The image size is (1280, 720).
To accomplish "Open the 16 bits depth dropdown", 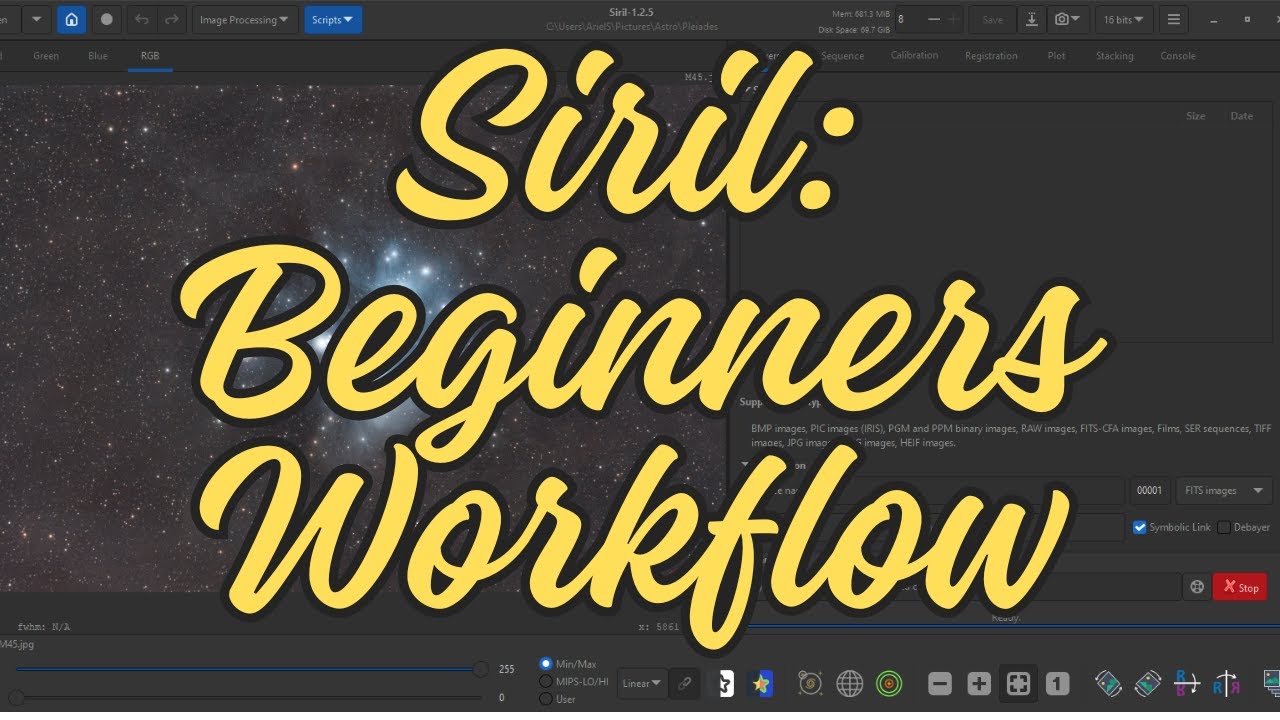I will click(x=1124, y=19).
